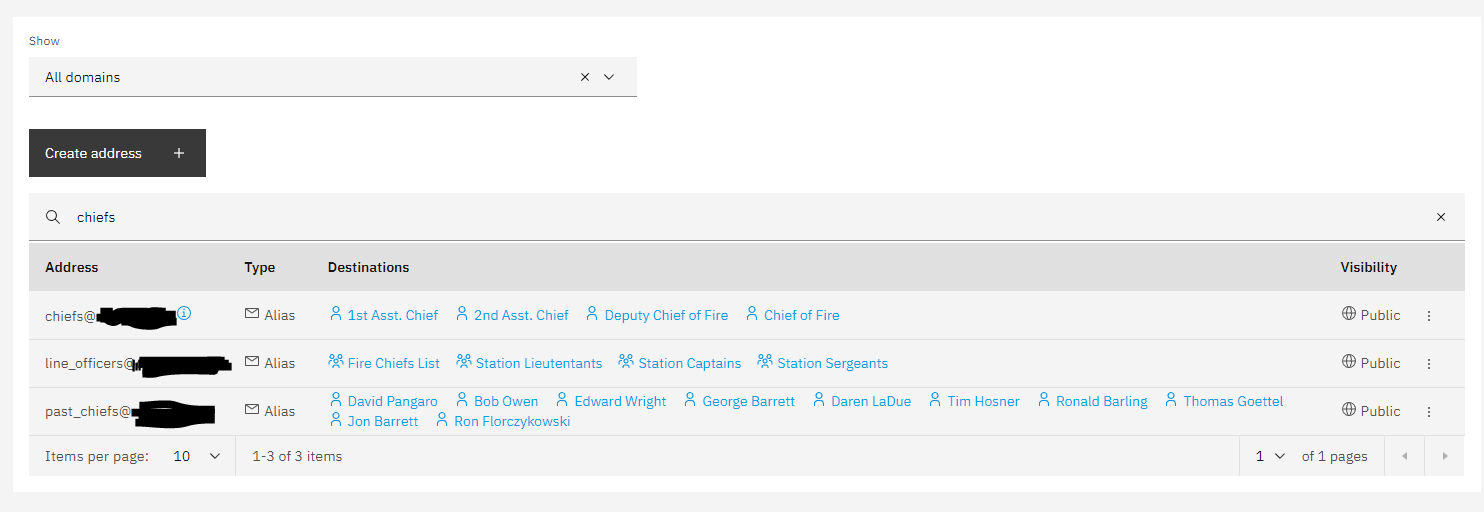Open options menu for past_chiefs@ row
Viewport: 1484px width, 512px height.
click(1429, 412)
